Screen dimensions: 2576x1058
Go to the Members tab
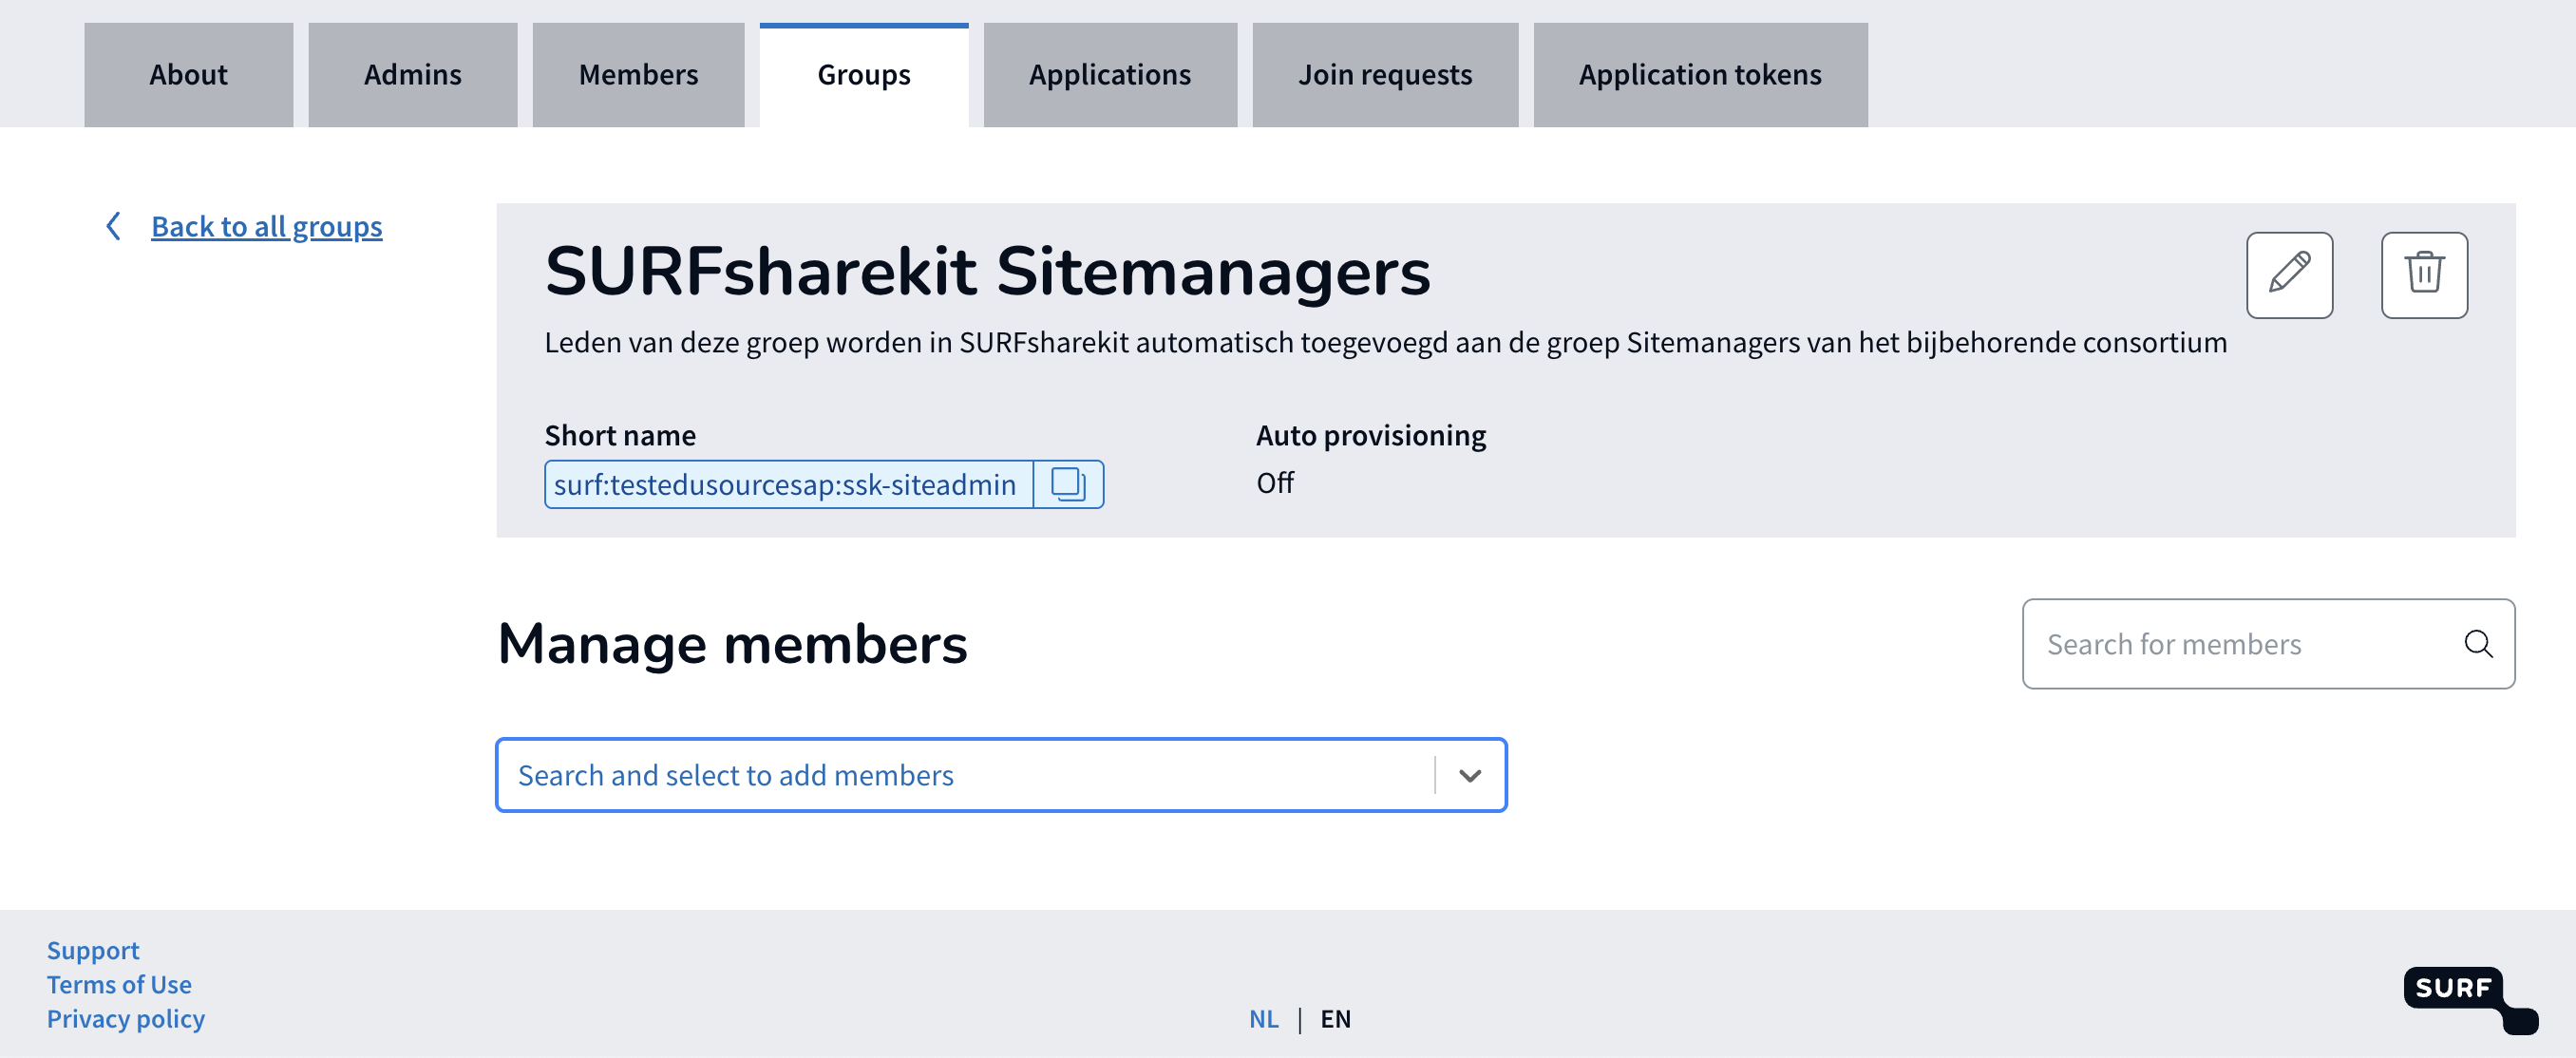pyautogui.click(x=638, y=75)
